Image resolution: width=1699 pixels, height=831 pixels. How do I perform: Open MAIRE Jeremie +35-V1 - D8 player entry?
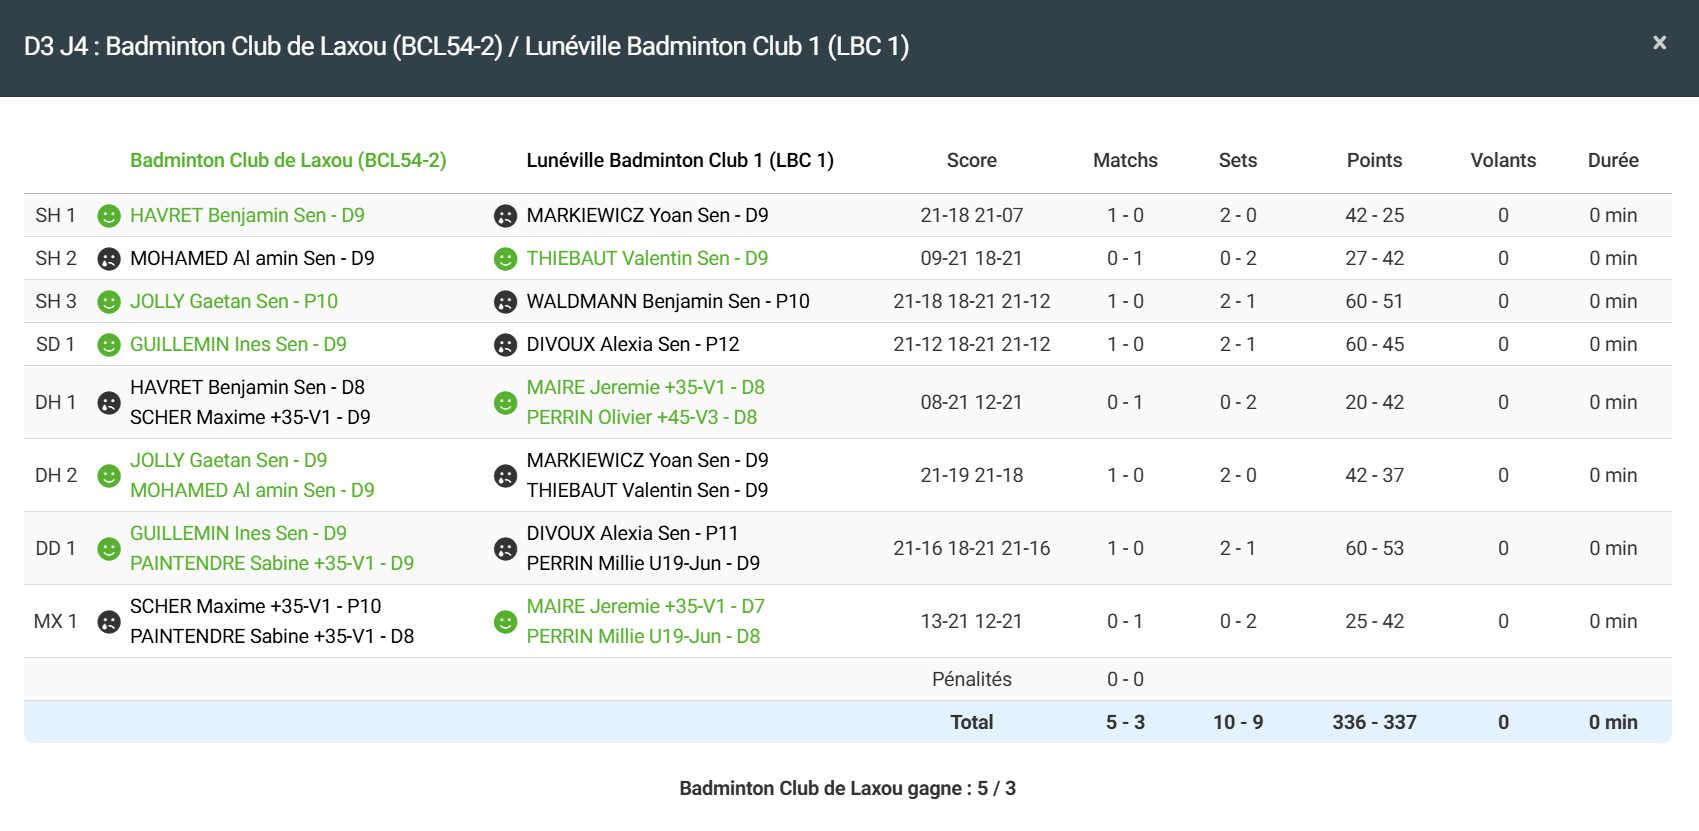coord(645,387)
